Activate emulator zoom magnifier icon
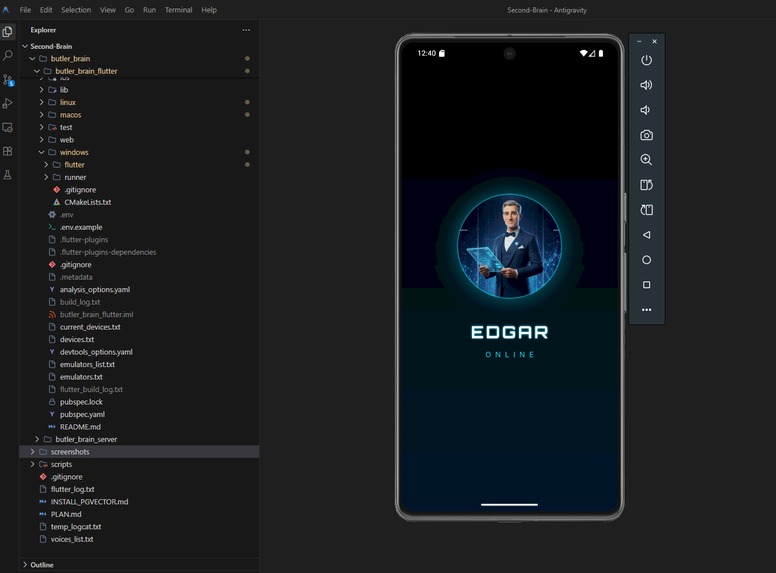Screen dimensions: 776x573 (646, 159)
